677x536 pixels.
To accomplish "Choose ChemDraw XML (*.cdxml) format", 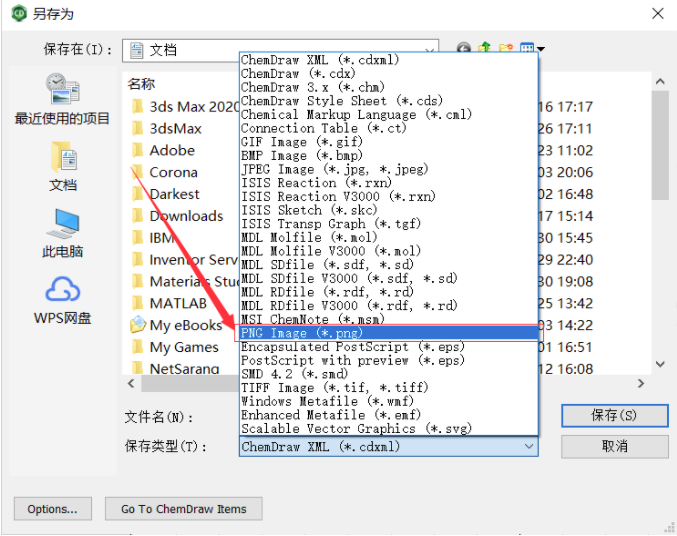I will click(389, 60).
